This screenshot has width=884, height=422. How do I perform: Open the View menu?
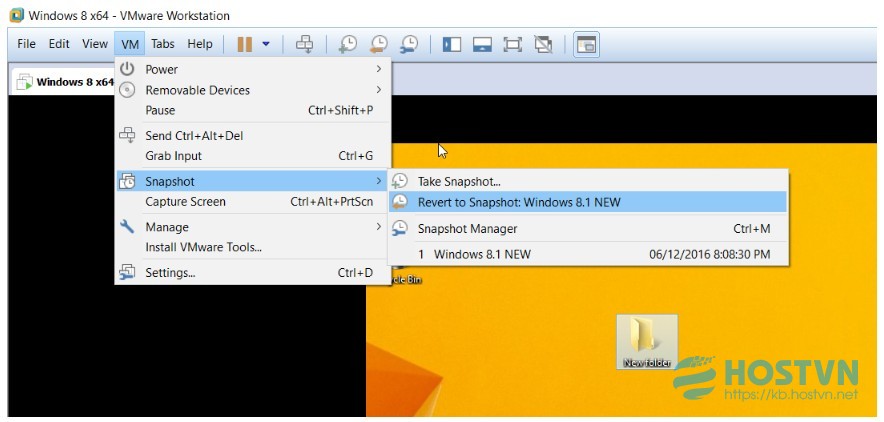[x=95, y=44]
